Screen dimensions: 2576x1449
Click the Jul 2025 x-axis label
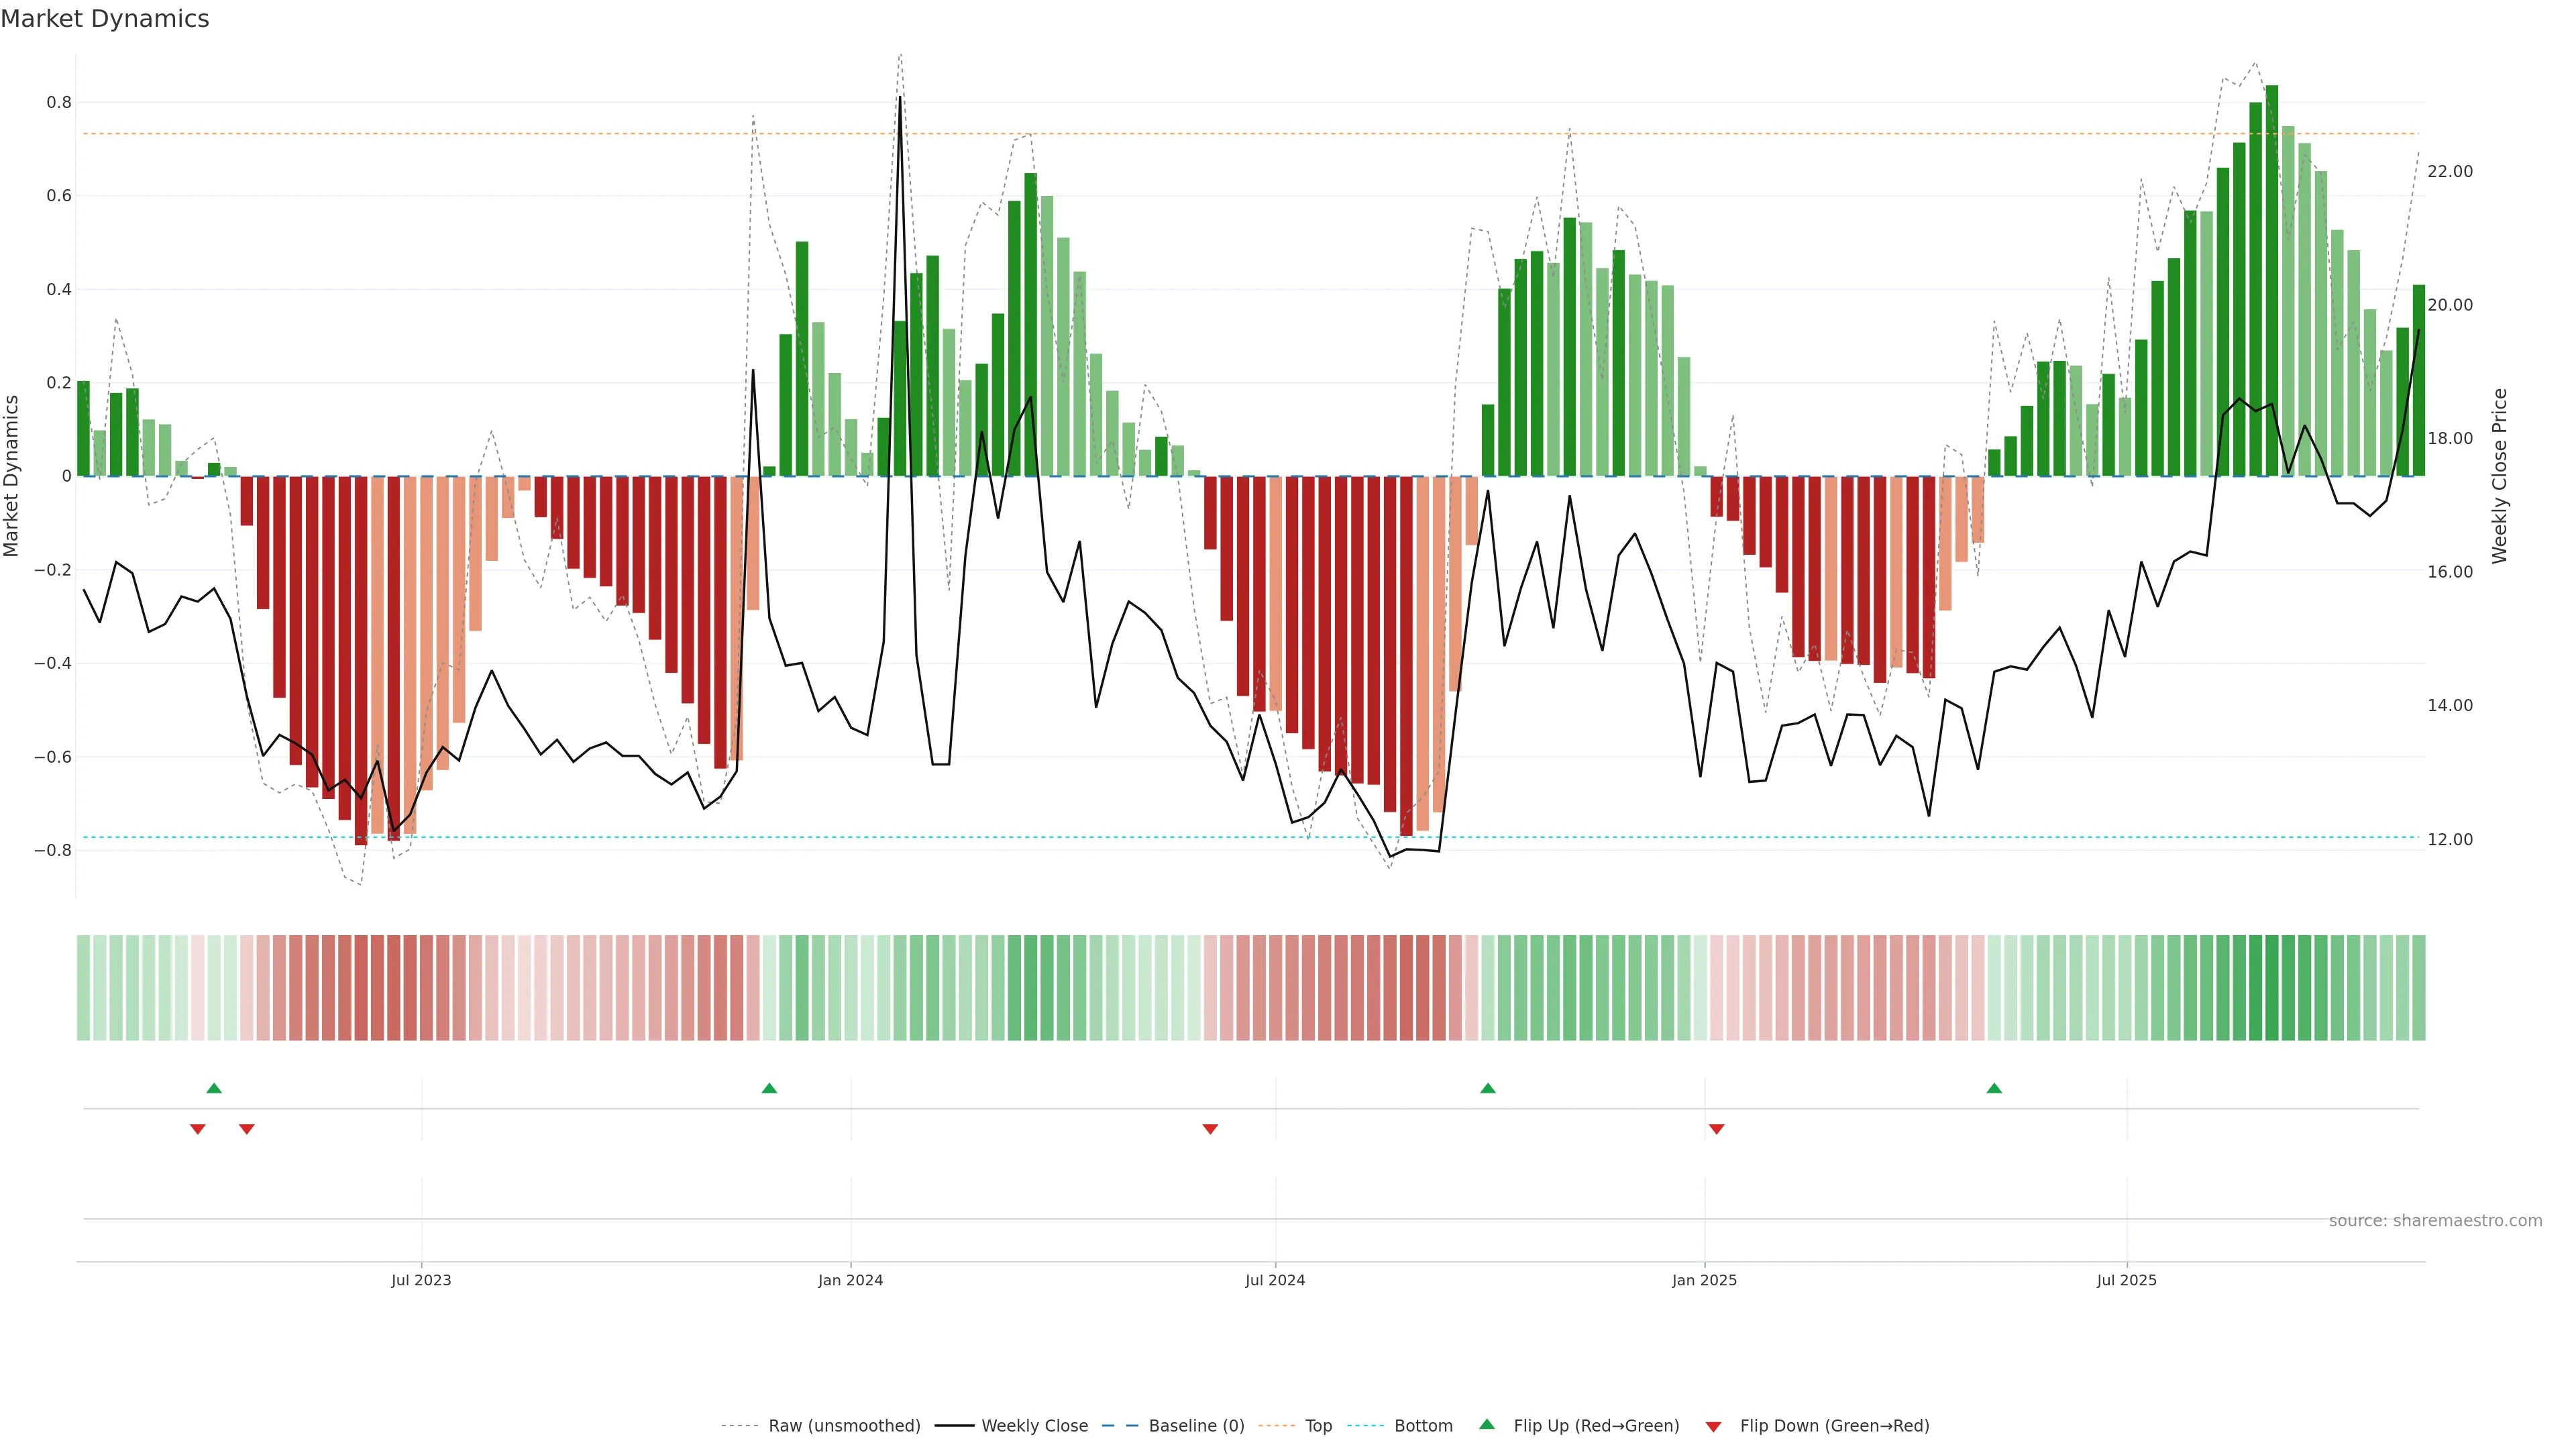click(x=2126, y=1280)
